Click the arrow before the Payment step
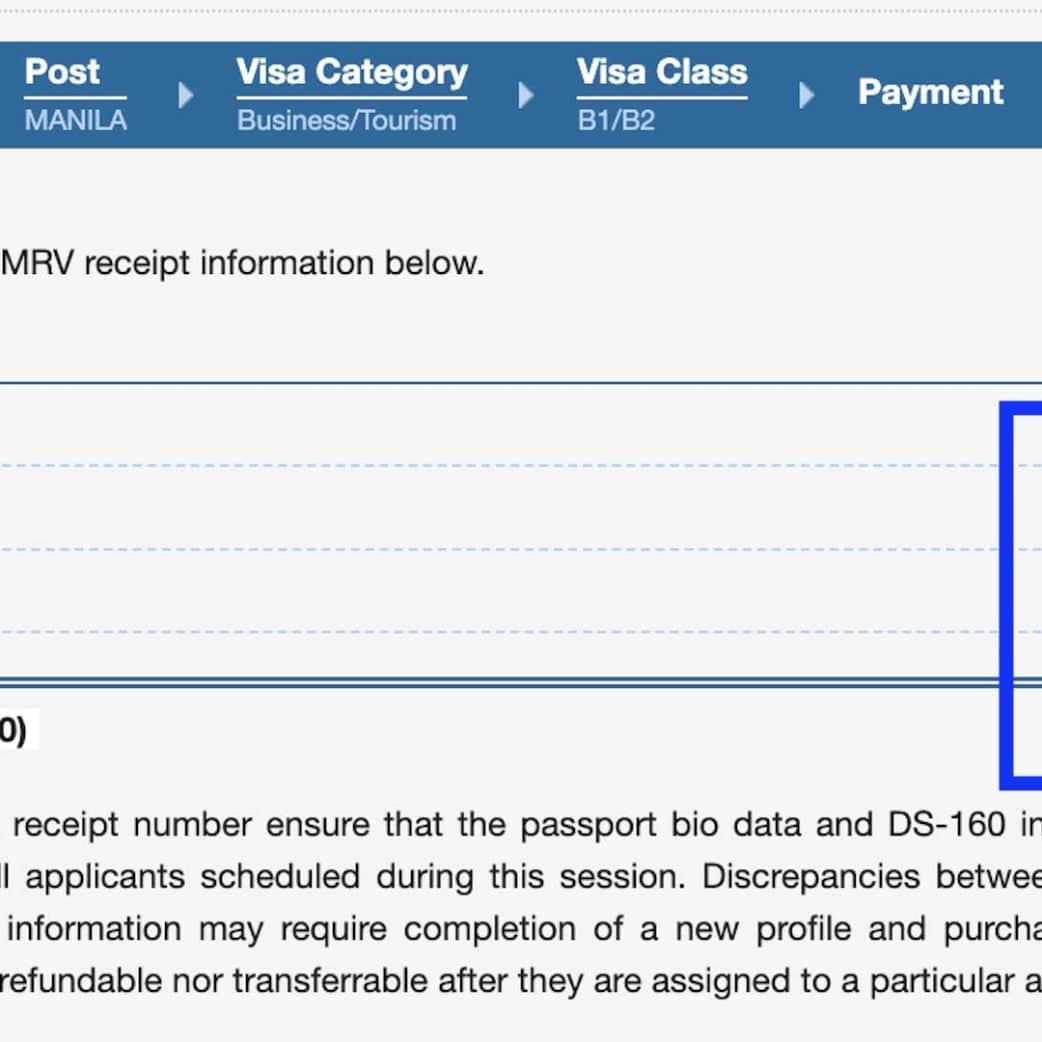The width and height of the screenshot is (1042, 1042). tap(807, 96)
